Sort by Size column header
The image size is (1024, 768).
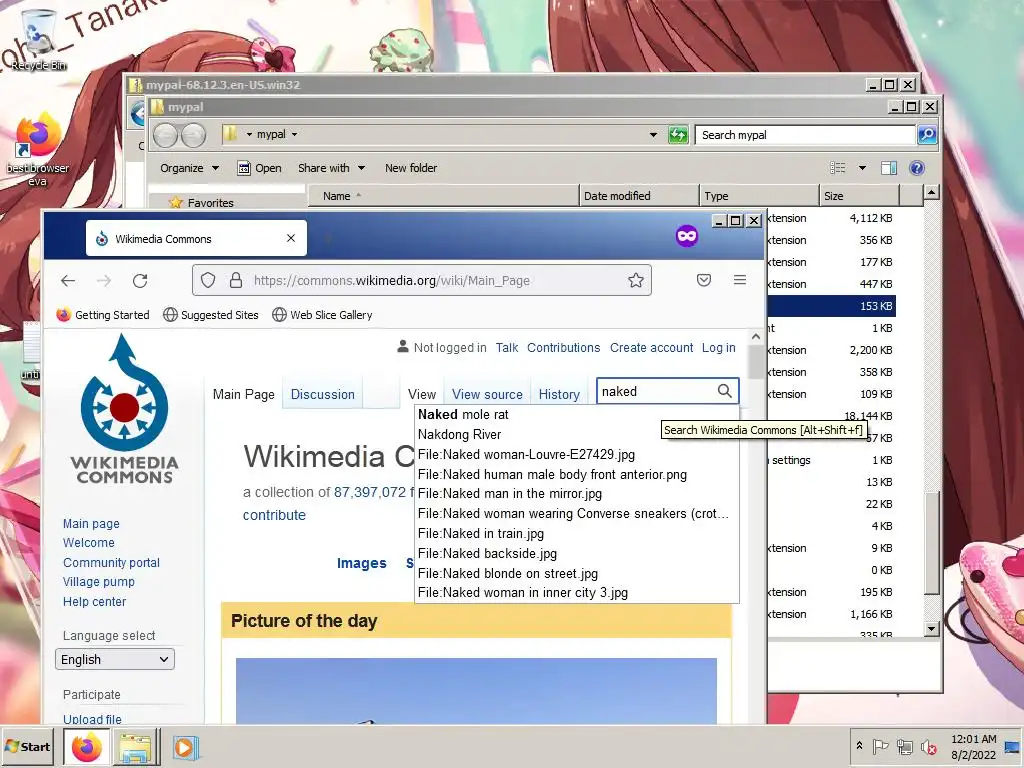pyautogui.click(x=859, y=196)
